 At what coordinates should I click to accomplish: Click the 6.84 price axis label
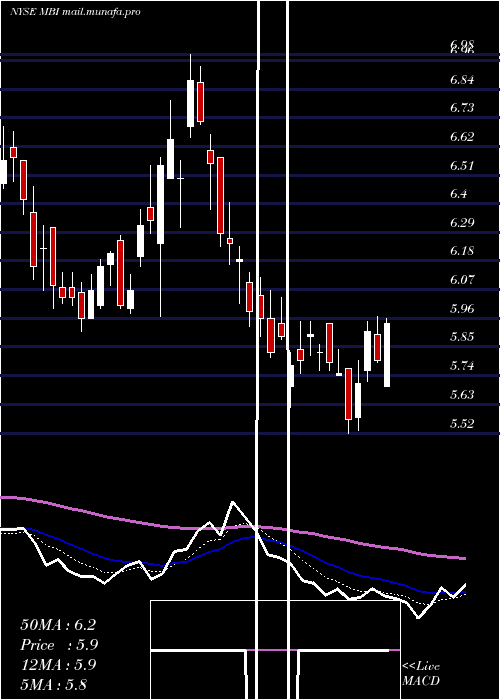click(x=462, y=80)
